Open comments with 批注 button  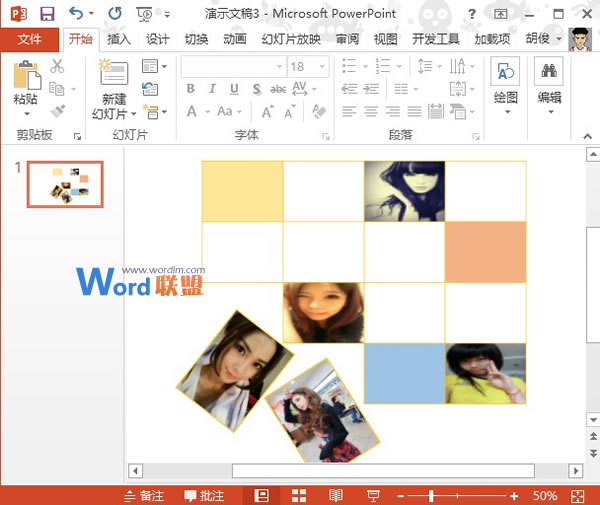point(204,496)
